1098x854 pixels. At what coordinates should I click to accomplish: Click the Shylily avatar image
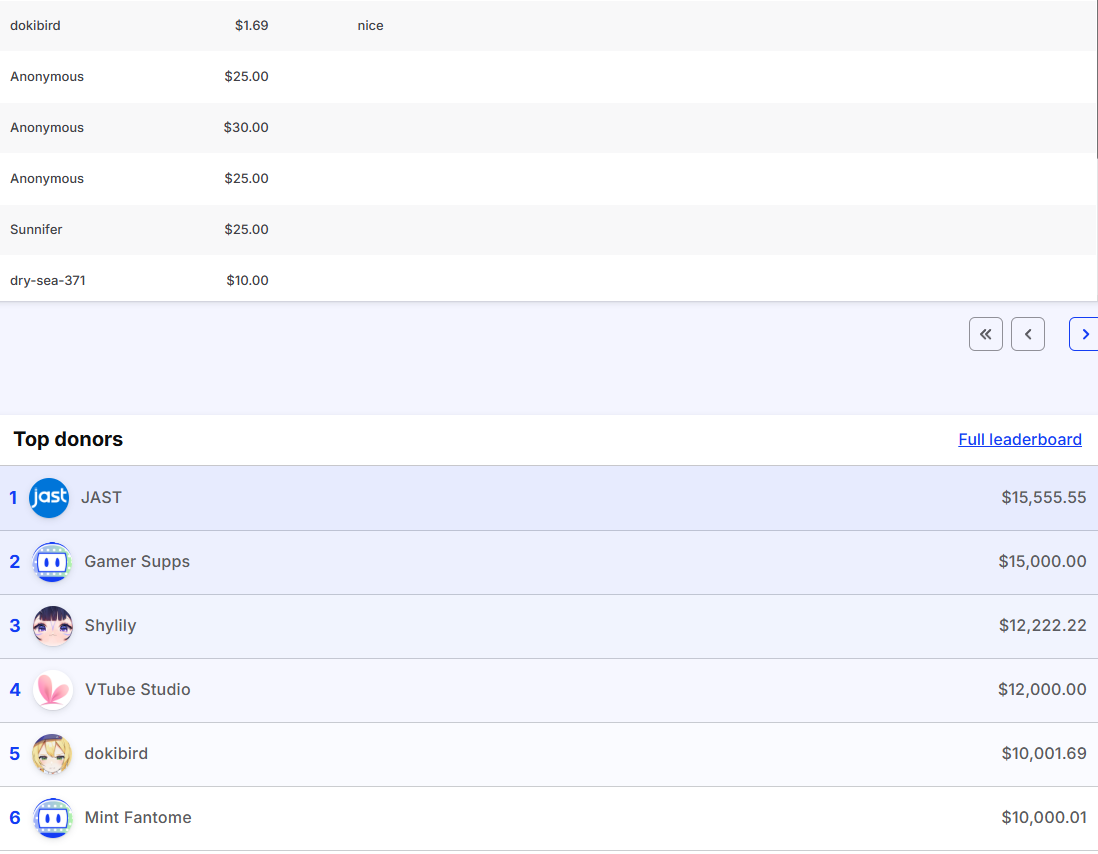click(x=53, y=626)
